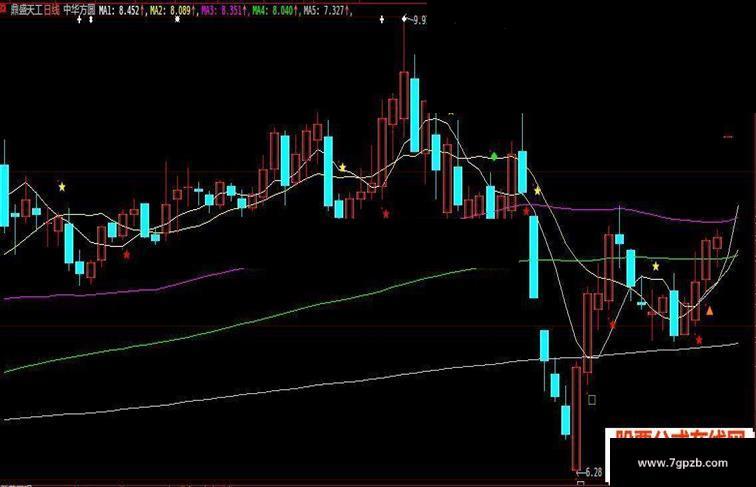756x487 pixels.
Task: Click the leftmost red star signal
Action: point(126,255)
